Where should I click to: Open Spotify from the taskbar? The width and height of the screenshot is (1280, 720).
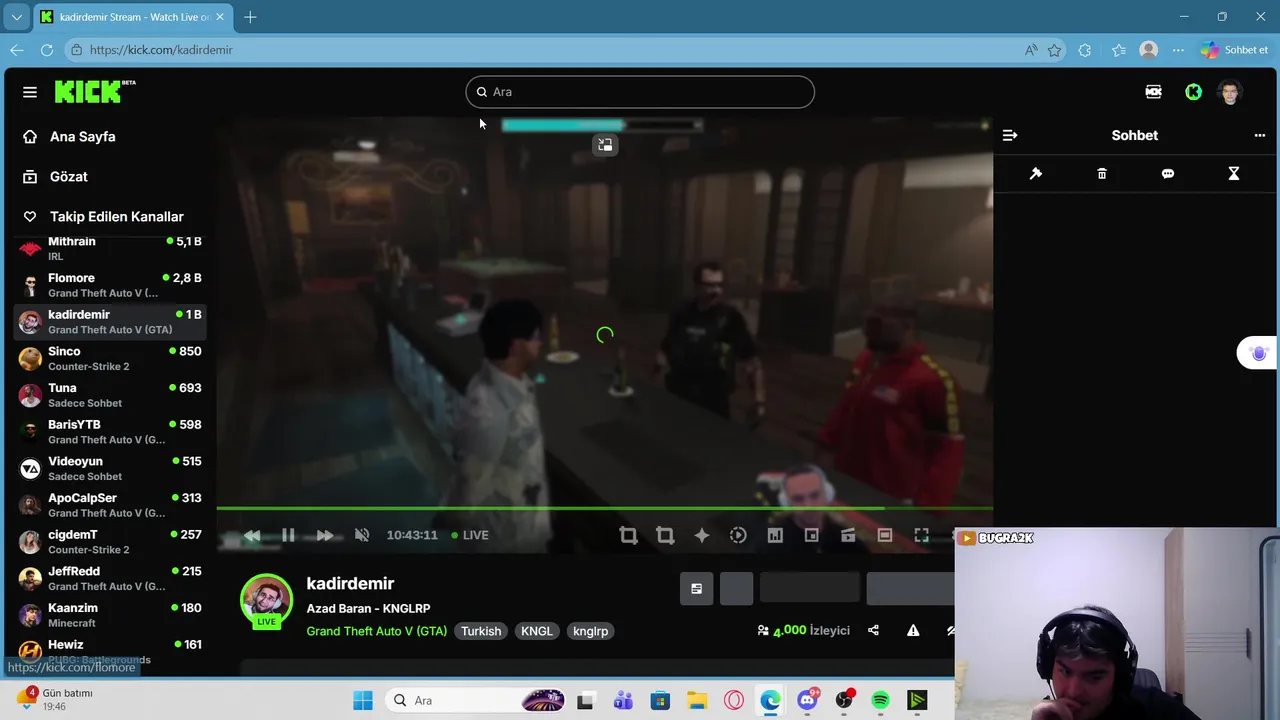coord(880,700)
